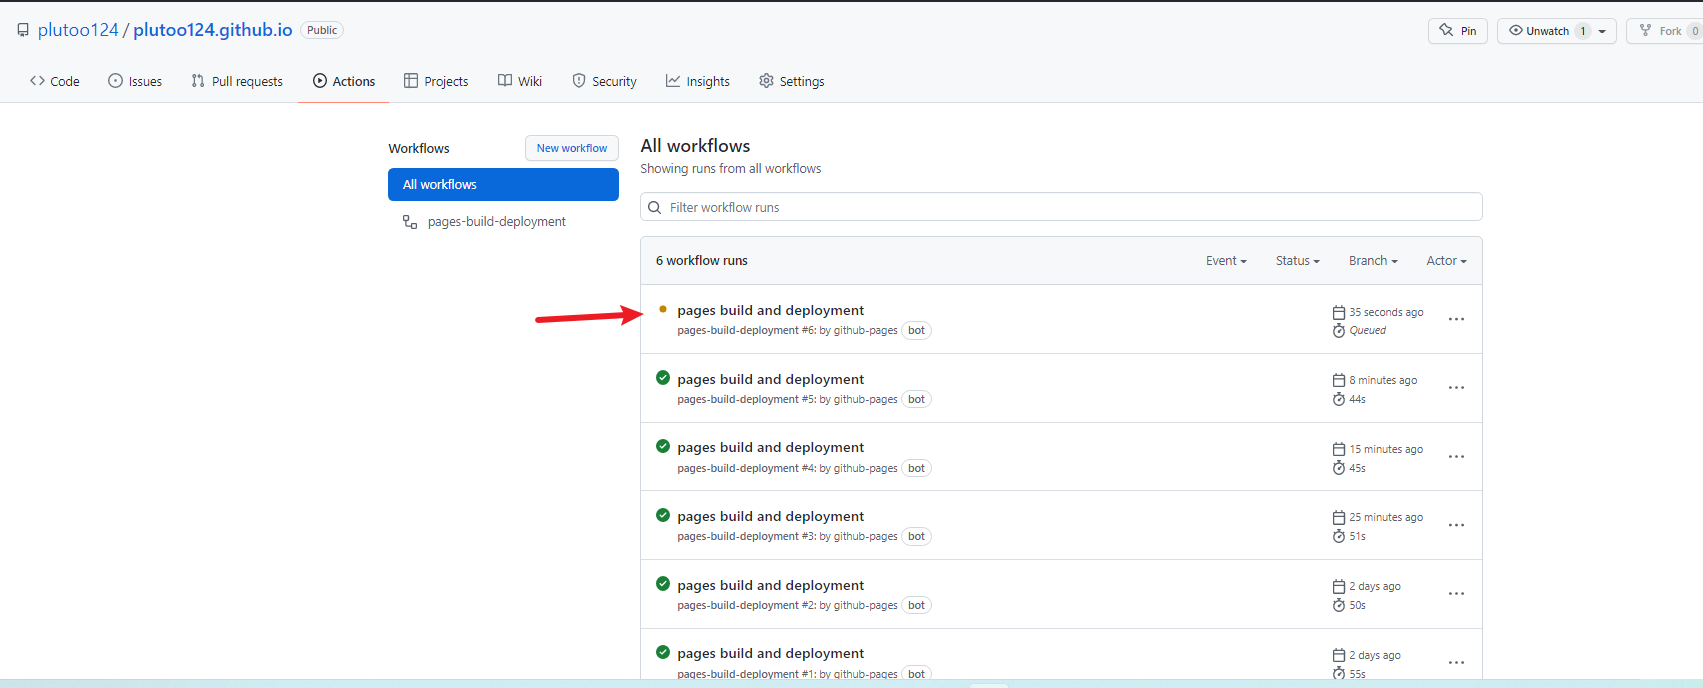Click the calendar icon next to 15 minutes ago
The height and width of the screenshot is (688, 1703).
[1339, 449]
